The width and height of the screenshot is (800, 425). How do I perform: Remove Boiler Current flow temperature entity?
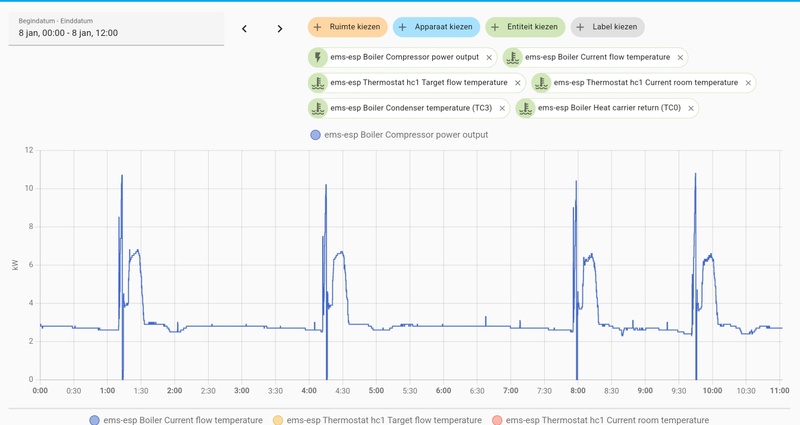[x=680, y=58]
